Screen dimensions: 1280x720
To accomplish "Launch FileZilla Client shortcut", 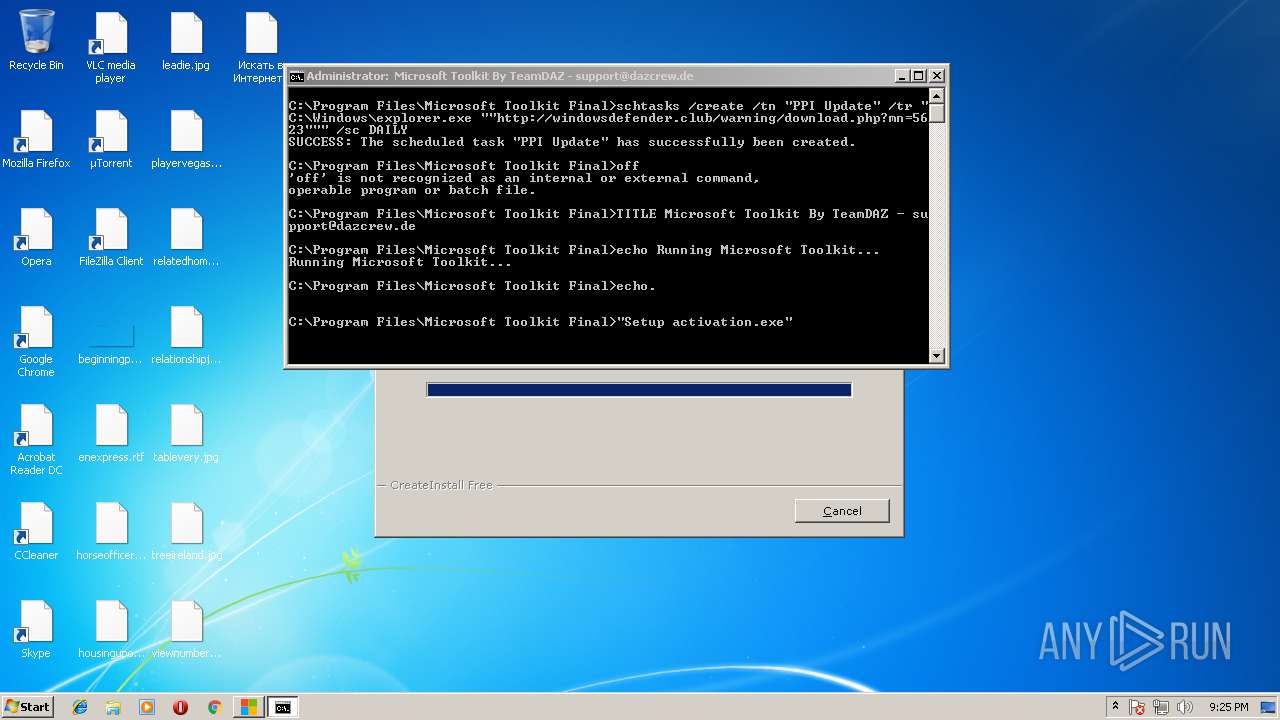I will pyautogui.click(x=111, y=237).
